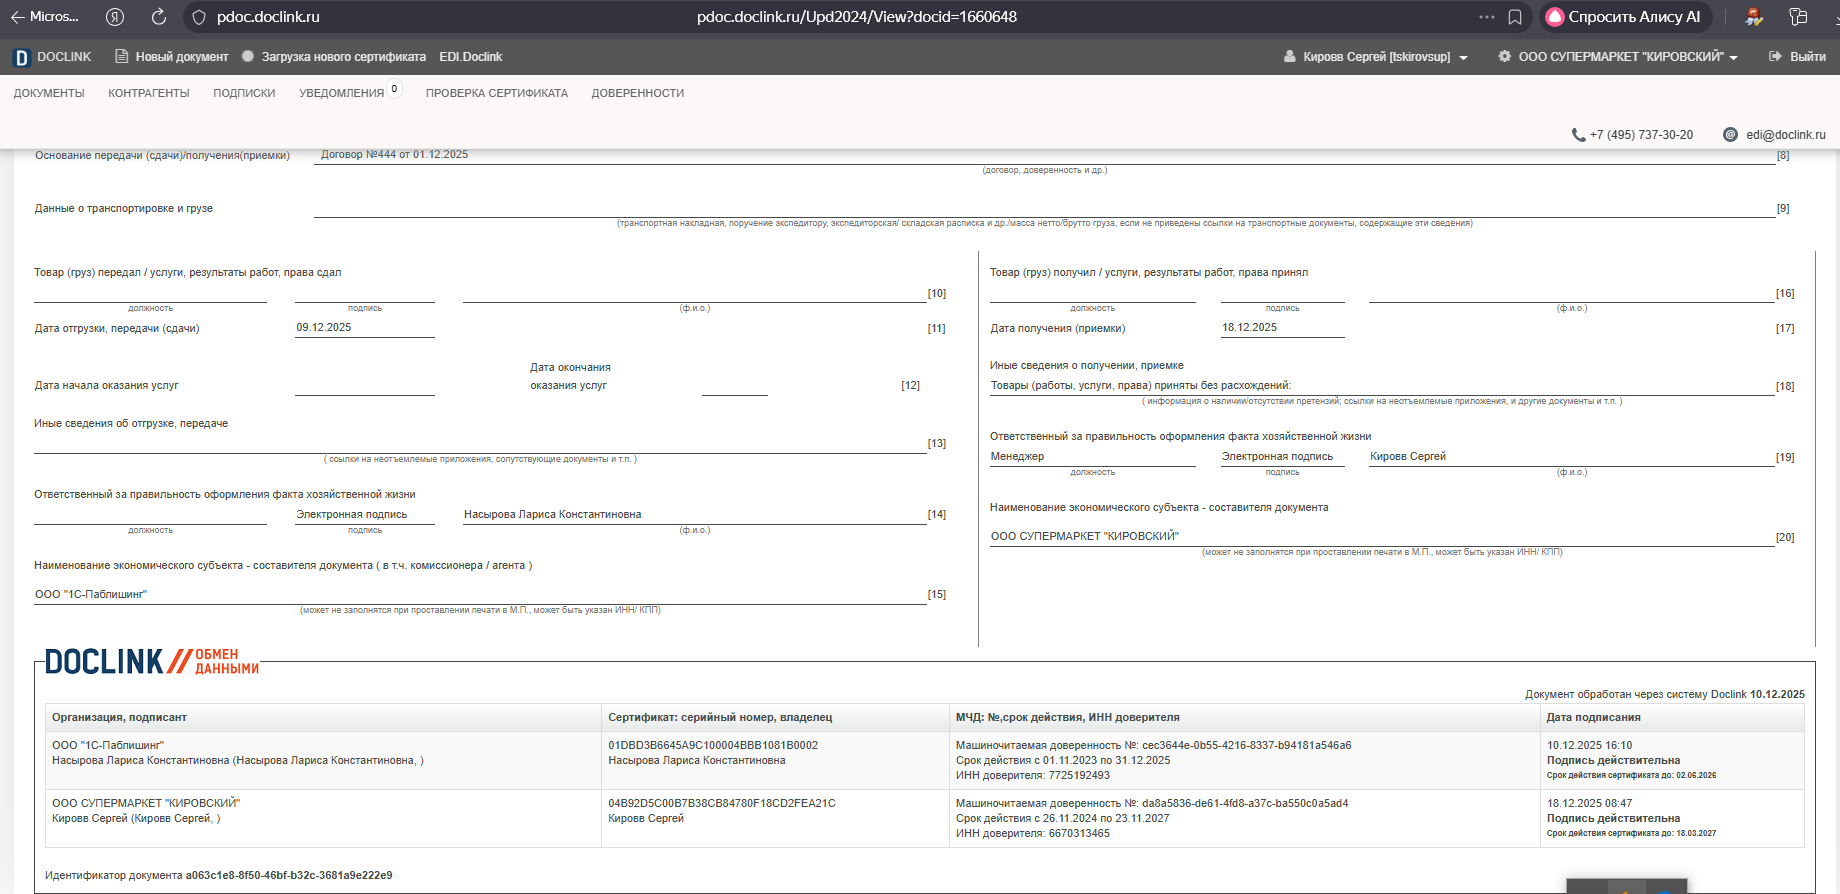
Task: Click the column header "Организация, подписант"
Action: (120, 718)
